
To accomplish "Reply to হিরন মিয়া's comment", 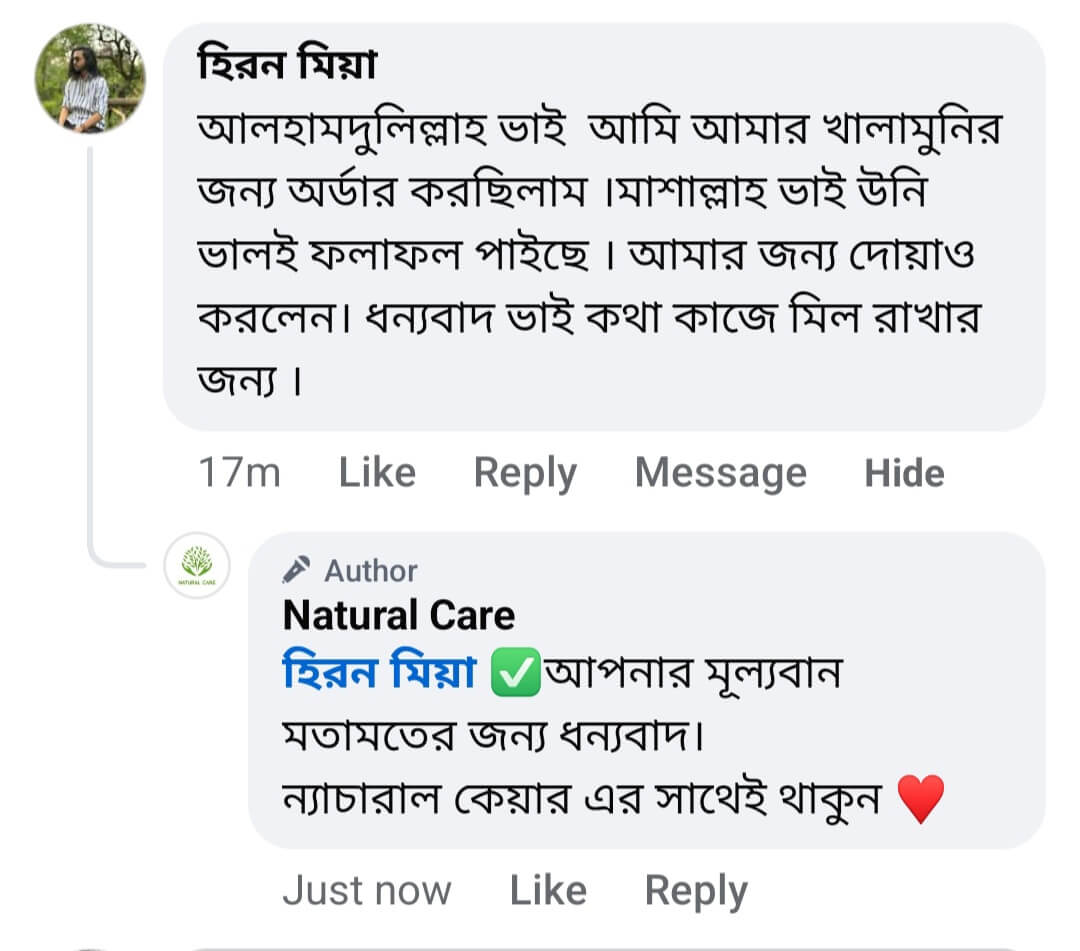I will pyautogui.click(x=525, y=473).
